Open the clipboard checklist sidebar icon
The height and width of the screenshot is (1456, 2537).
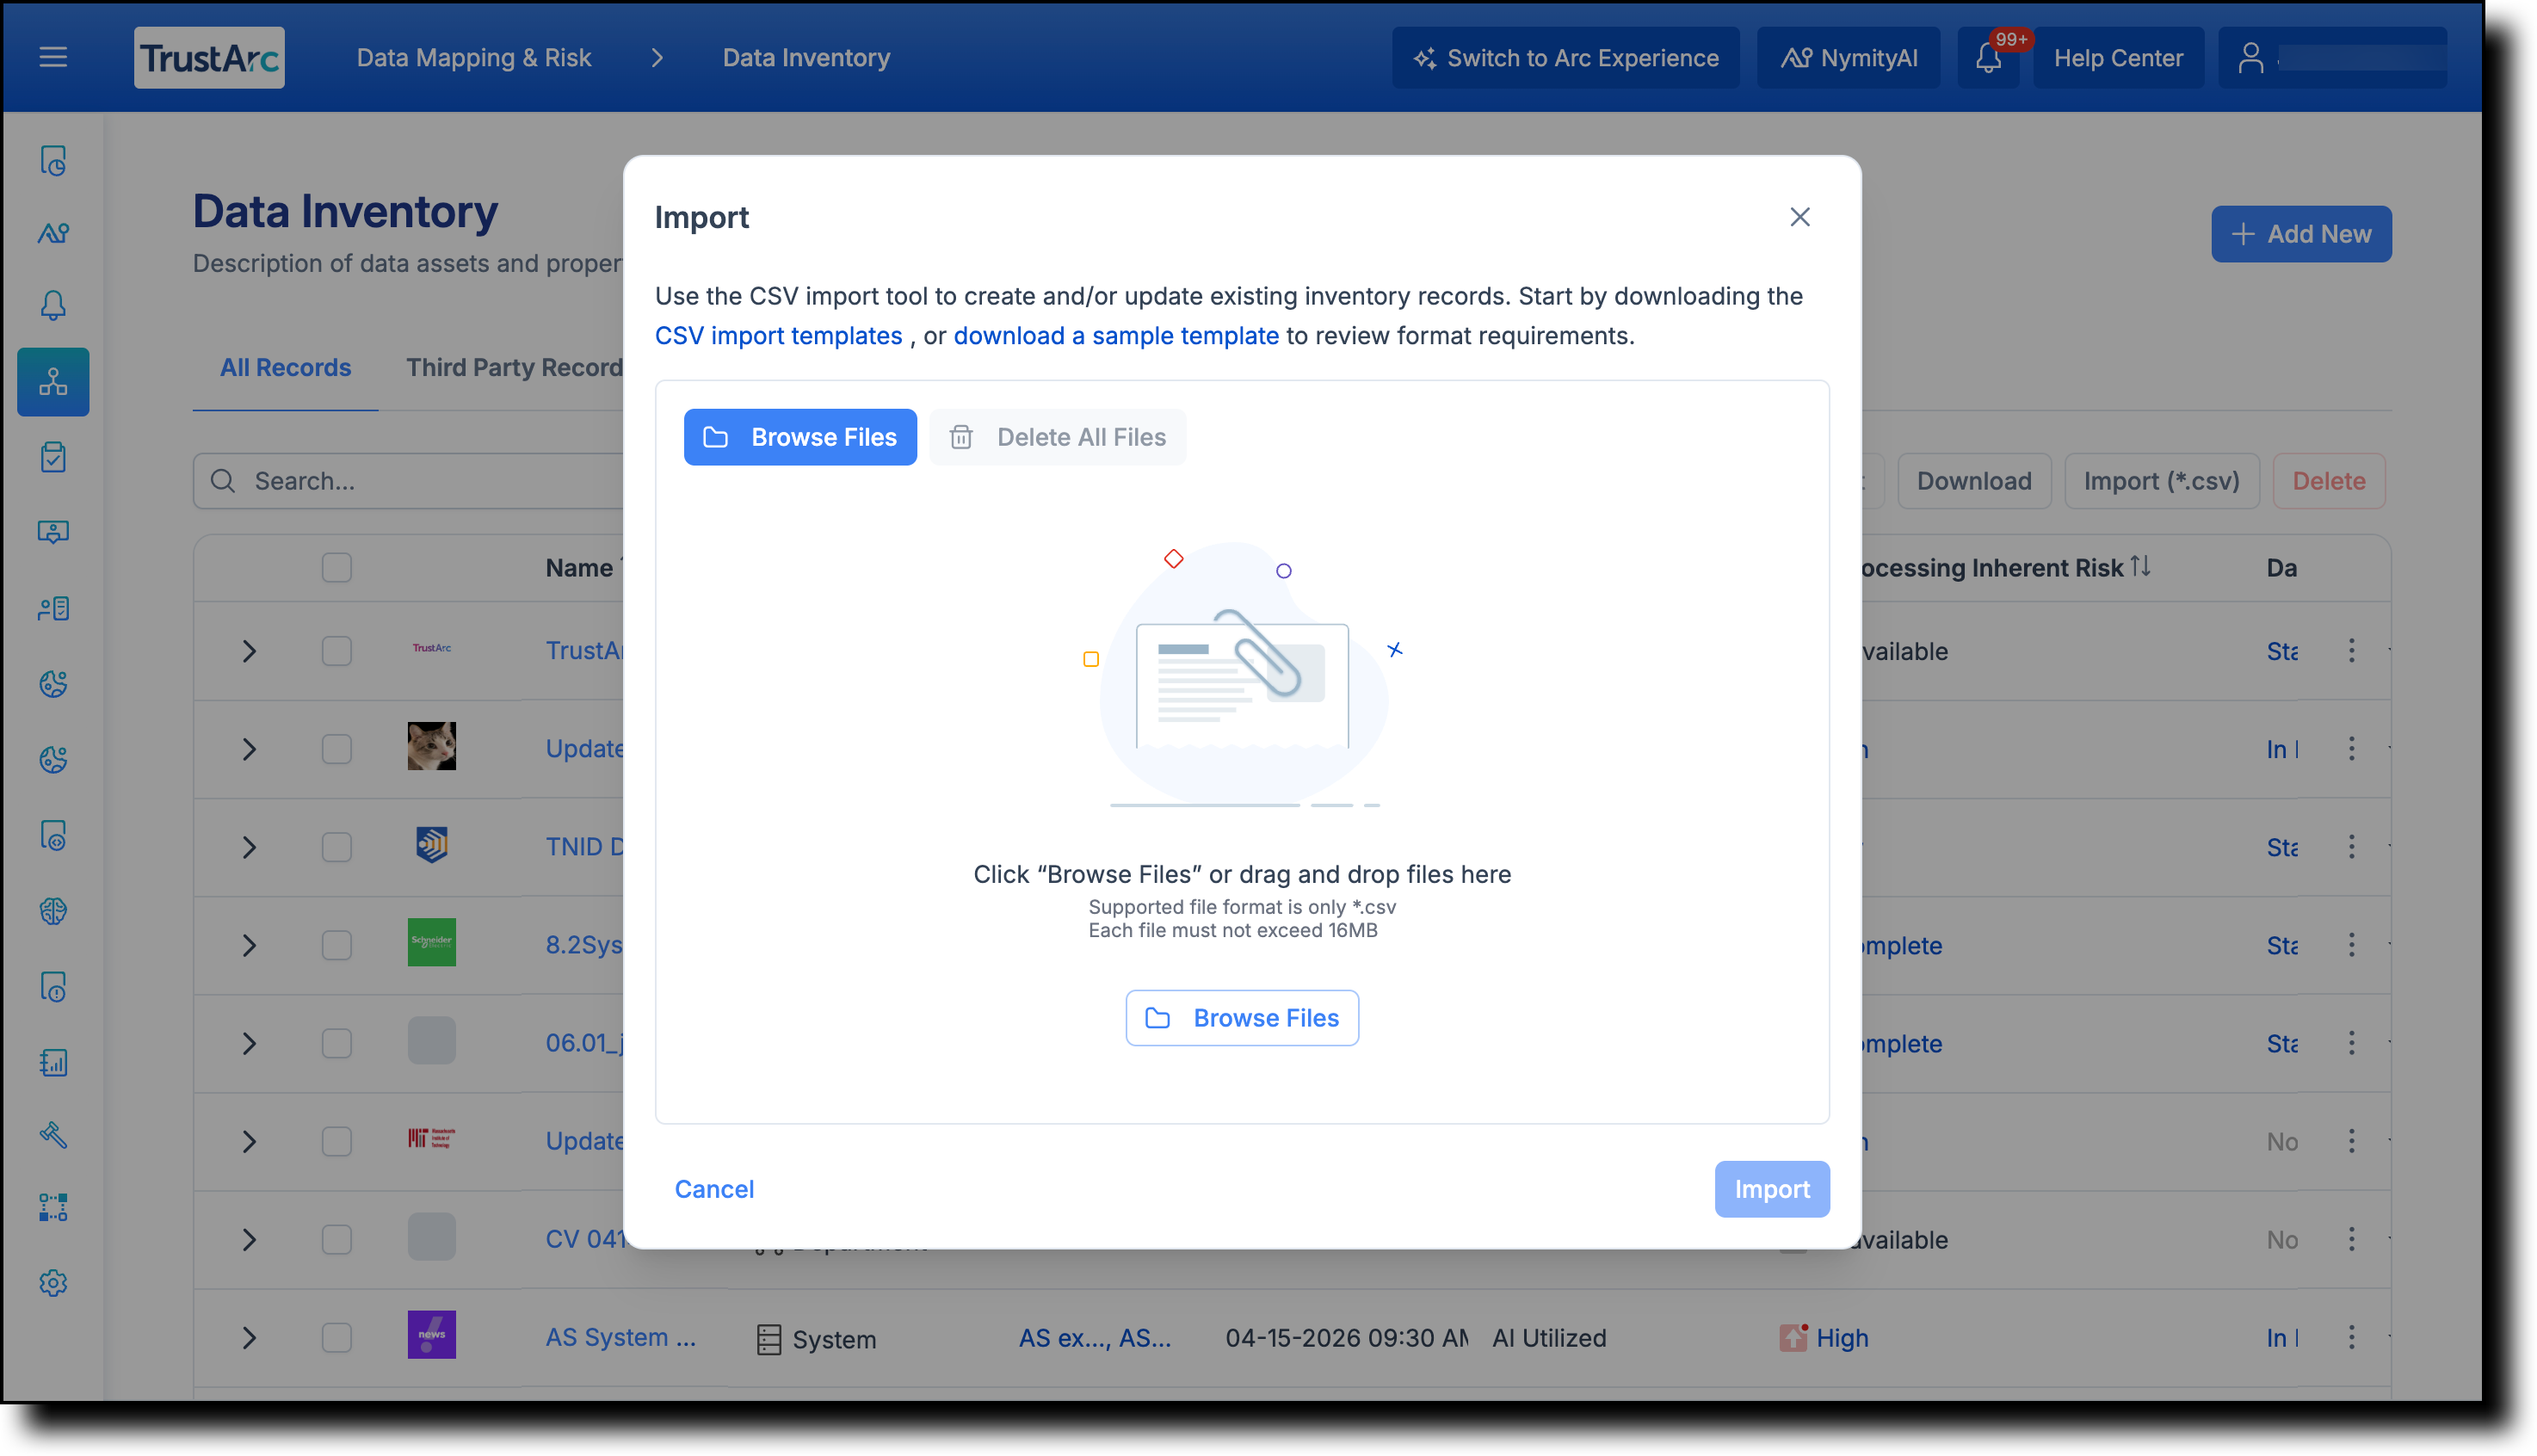(53, 458)
